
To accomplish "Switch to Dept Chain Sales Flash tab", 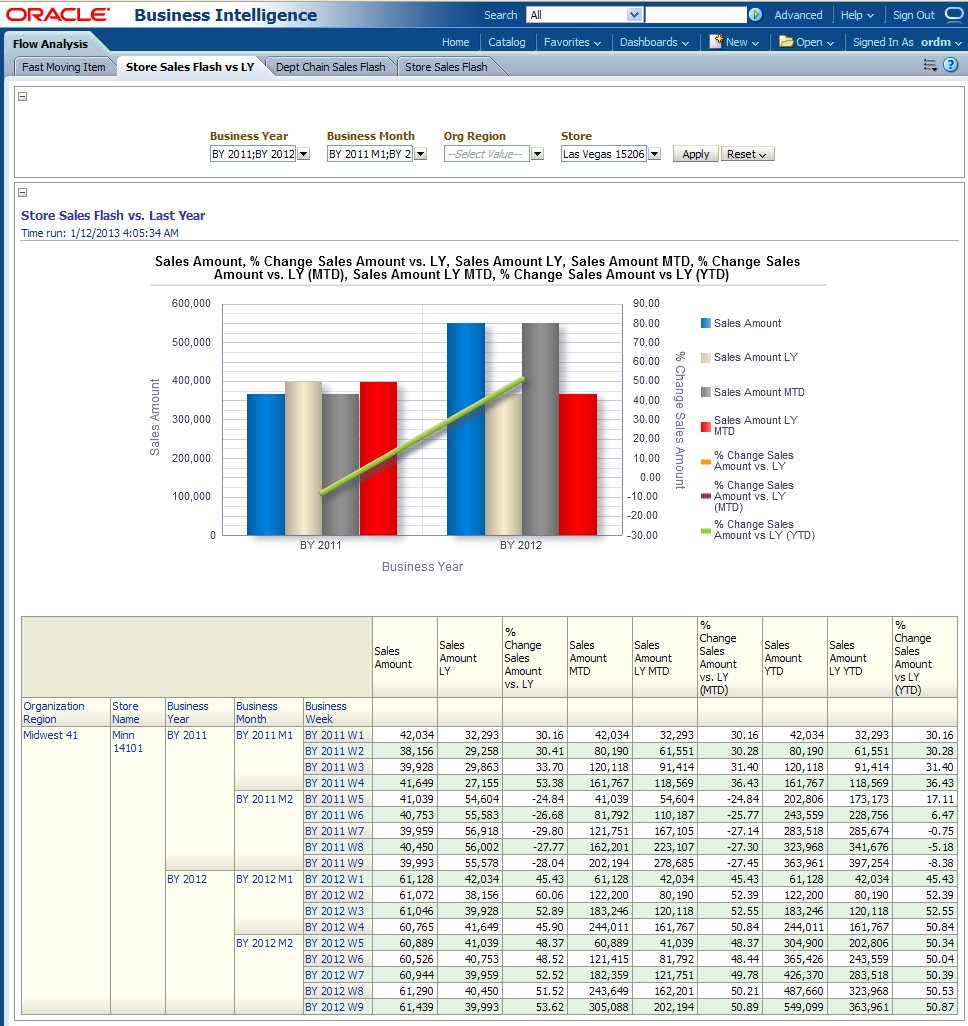I will 330,67.
